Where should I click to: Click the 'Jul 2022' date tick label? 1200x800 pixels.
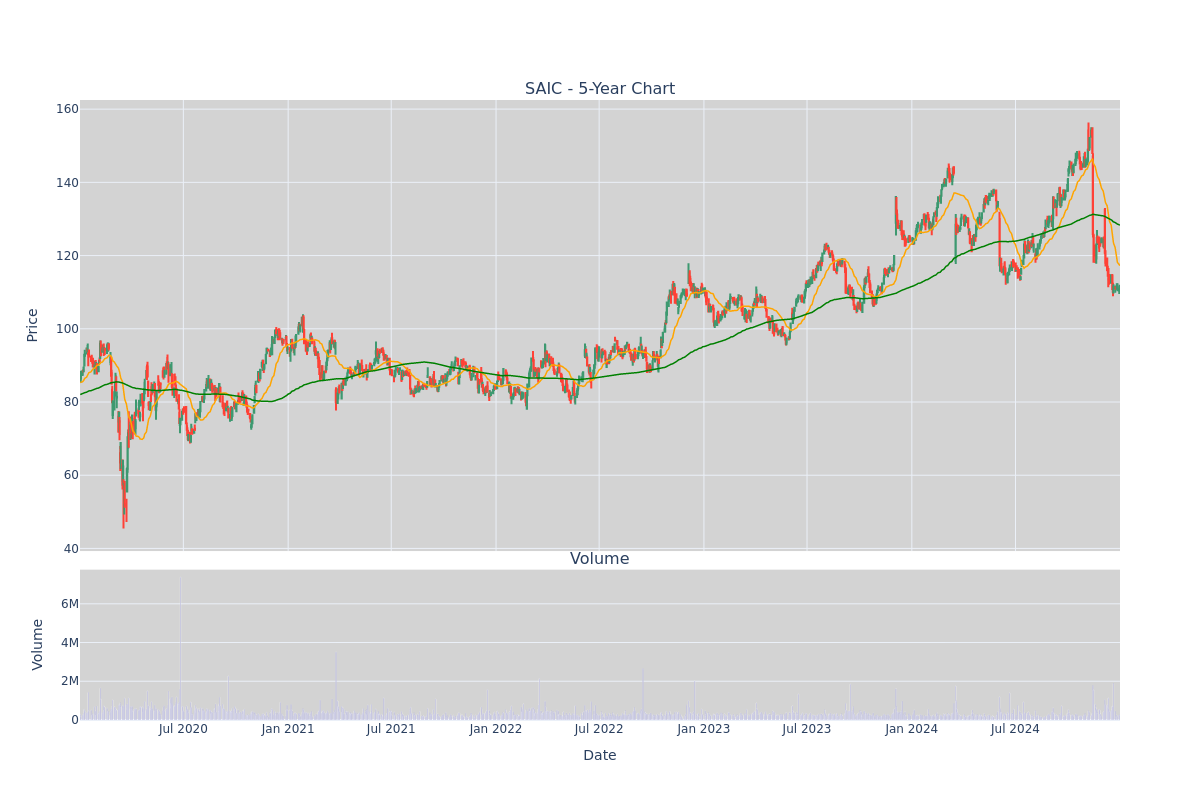tap(599, 729)
